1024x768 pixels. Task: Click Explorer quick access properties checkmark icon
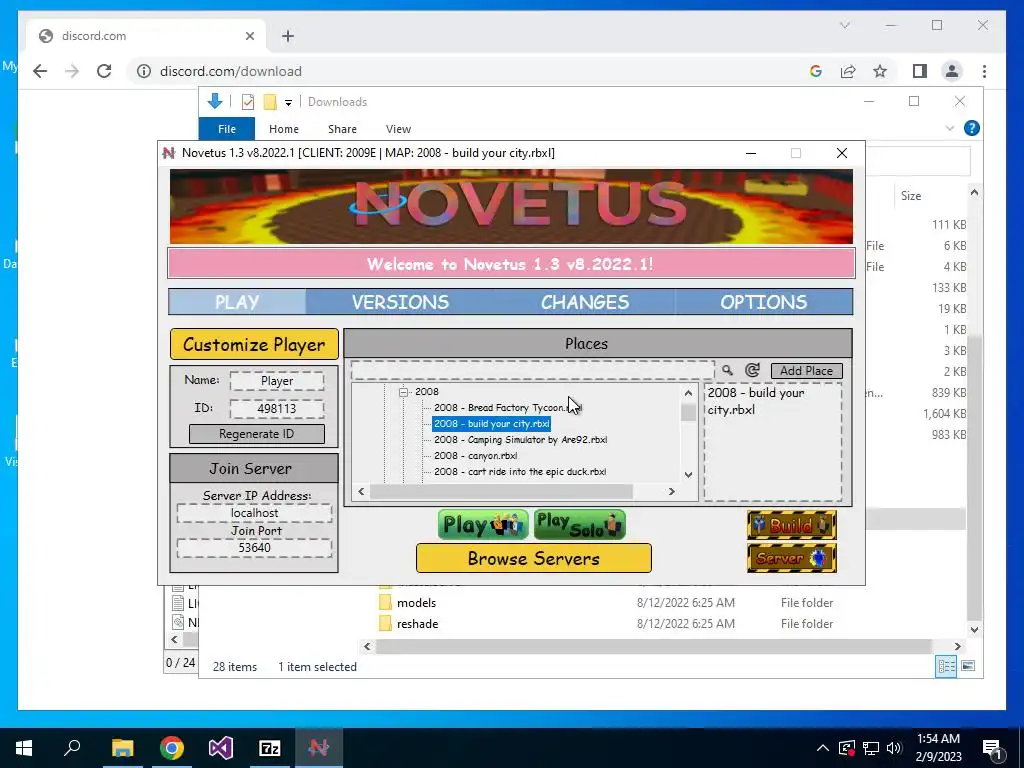[x=248, y=102]
